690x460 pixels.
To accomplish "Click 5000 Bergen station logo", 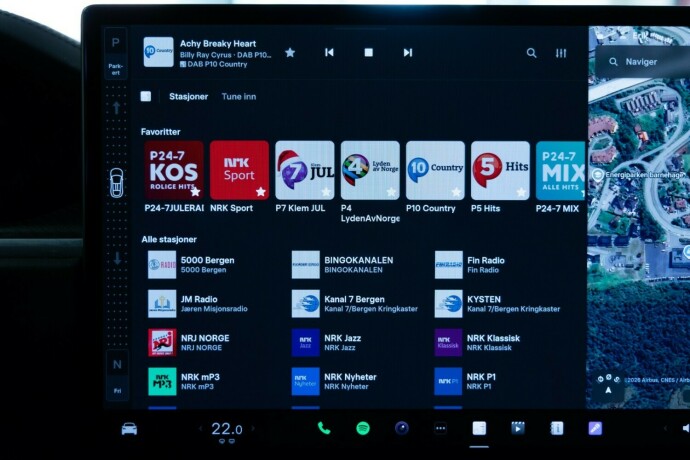I will pos(162,265).
